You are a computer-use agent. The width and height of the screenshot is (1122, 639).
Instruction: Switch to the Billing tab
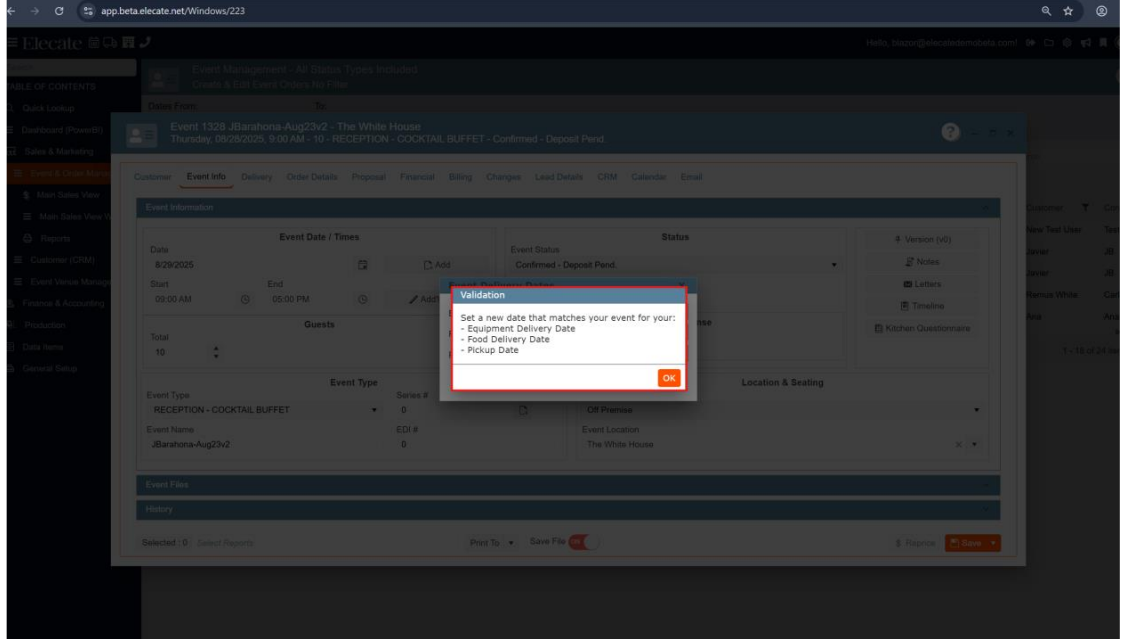460,177
